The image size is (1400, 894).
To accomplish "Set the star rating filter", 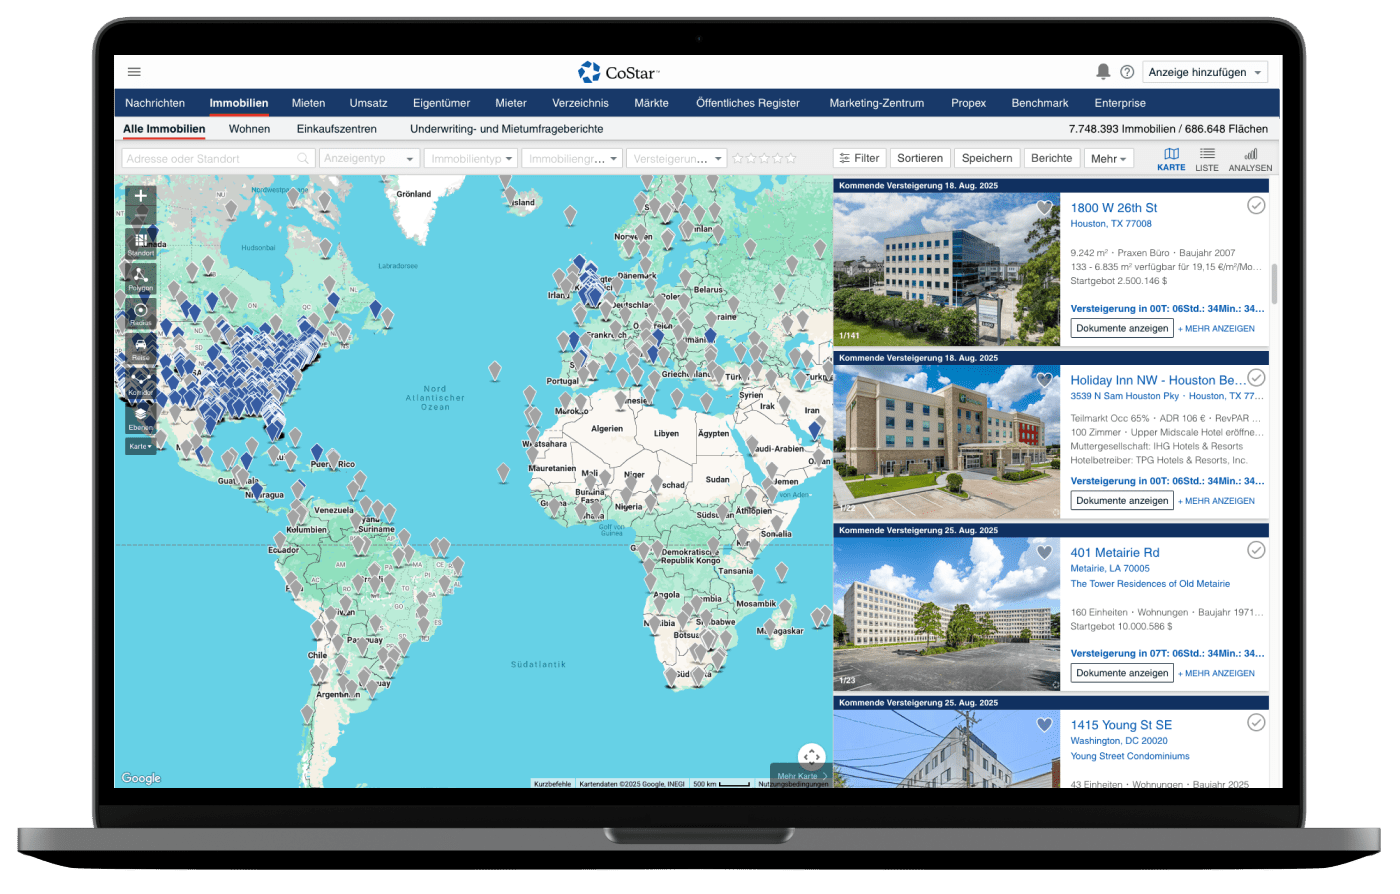I will pyautogui.click(x=764, y=159).
